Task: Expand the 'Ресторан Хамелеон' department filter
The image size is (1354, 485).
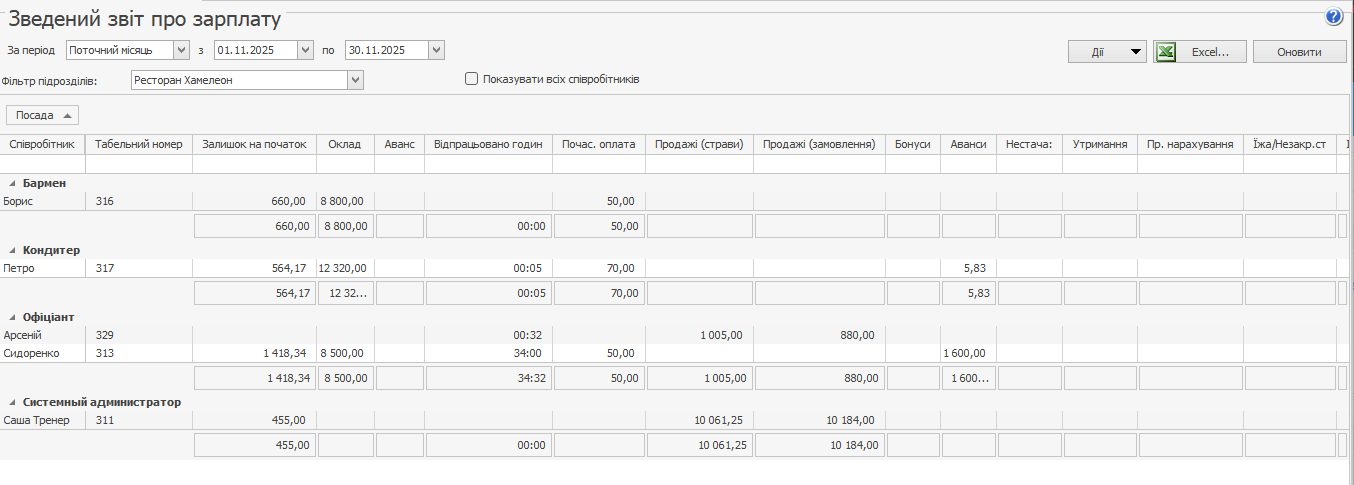Action: (x=355, y=80)
